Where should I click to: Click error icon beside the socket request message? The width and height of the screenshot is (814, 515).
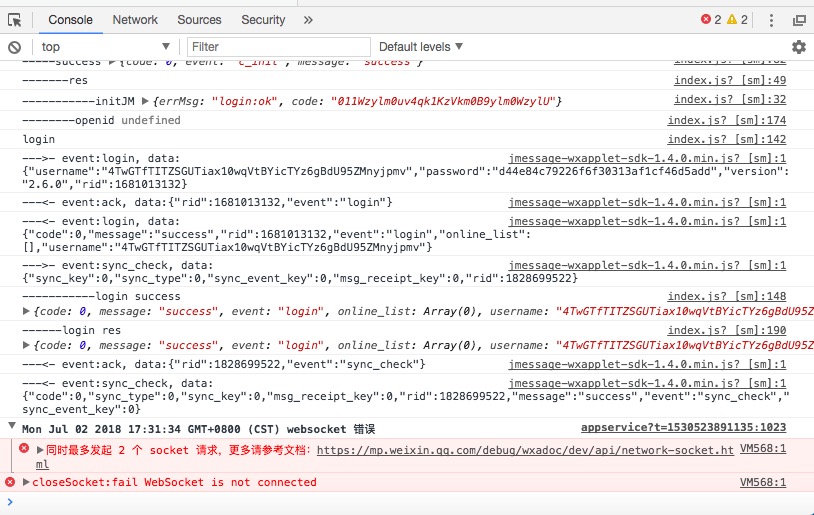[24, 448]
